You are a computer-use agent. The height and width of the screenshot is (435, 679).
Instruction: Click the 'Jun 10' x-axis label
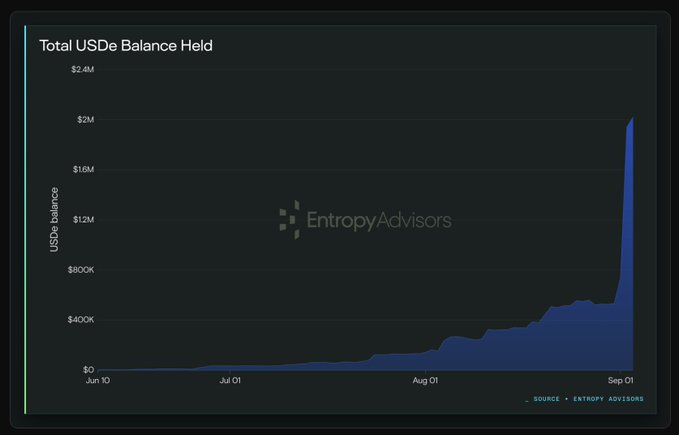tap(98, 380)
